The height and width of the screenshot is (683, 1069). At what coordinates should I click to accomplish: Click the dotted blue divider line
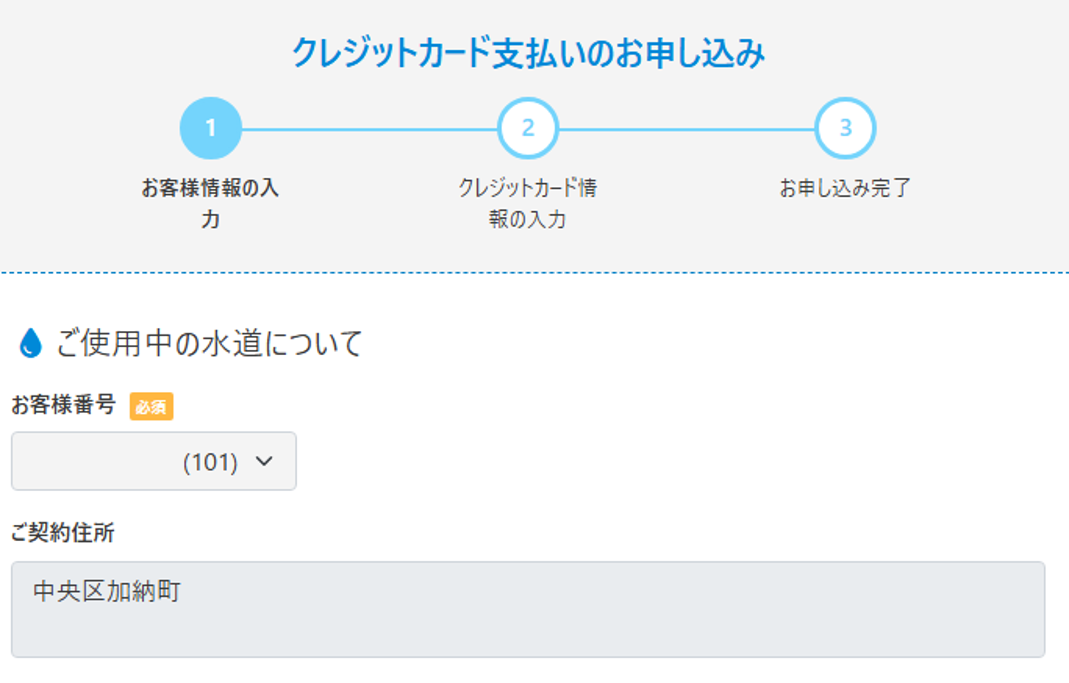click(534, 272)
